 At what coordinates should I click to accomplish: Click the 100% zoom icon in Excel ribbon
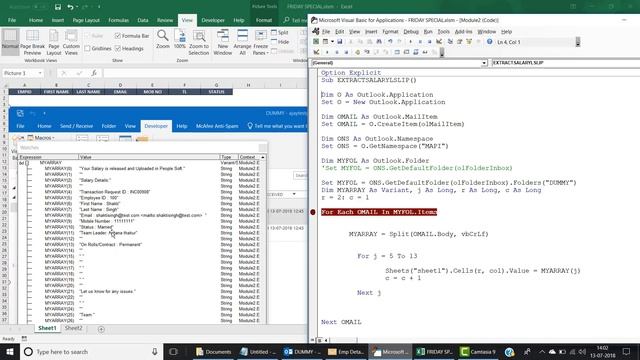tap(180, 40)
